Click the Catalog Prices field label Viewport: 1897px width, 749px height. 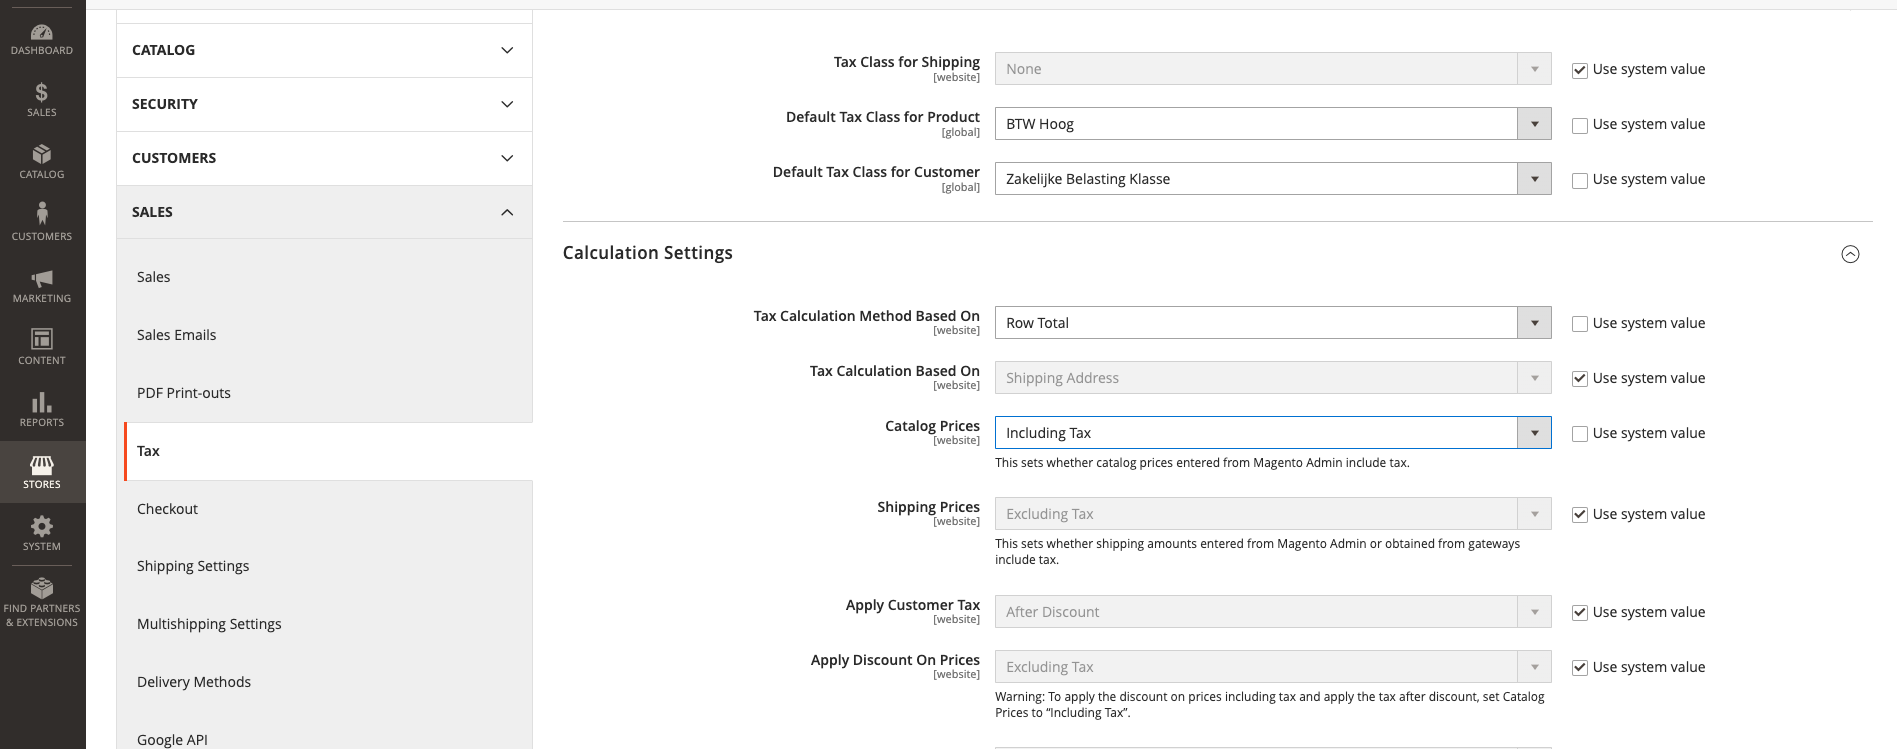pyautogui.click(x=932, y=426)
